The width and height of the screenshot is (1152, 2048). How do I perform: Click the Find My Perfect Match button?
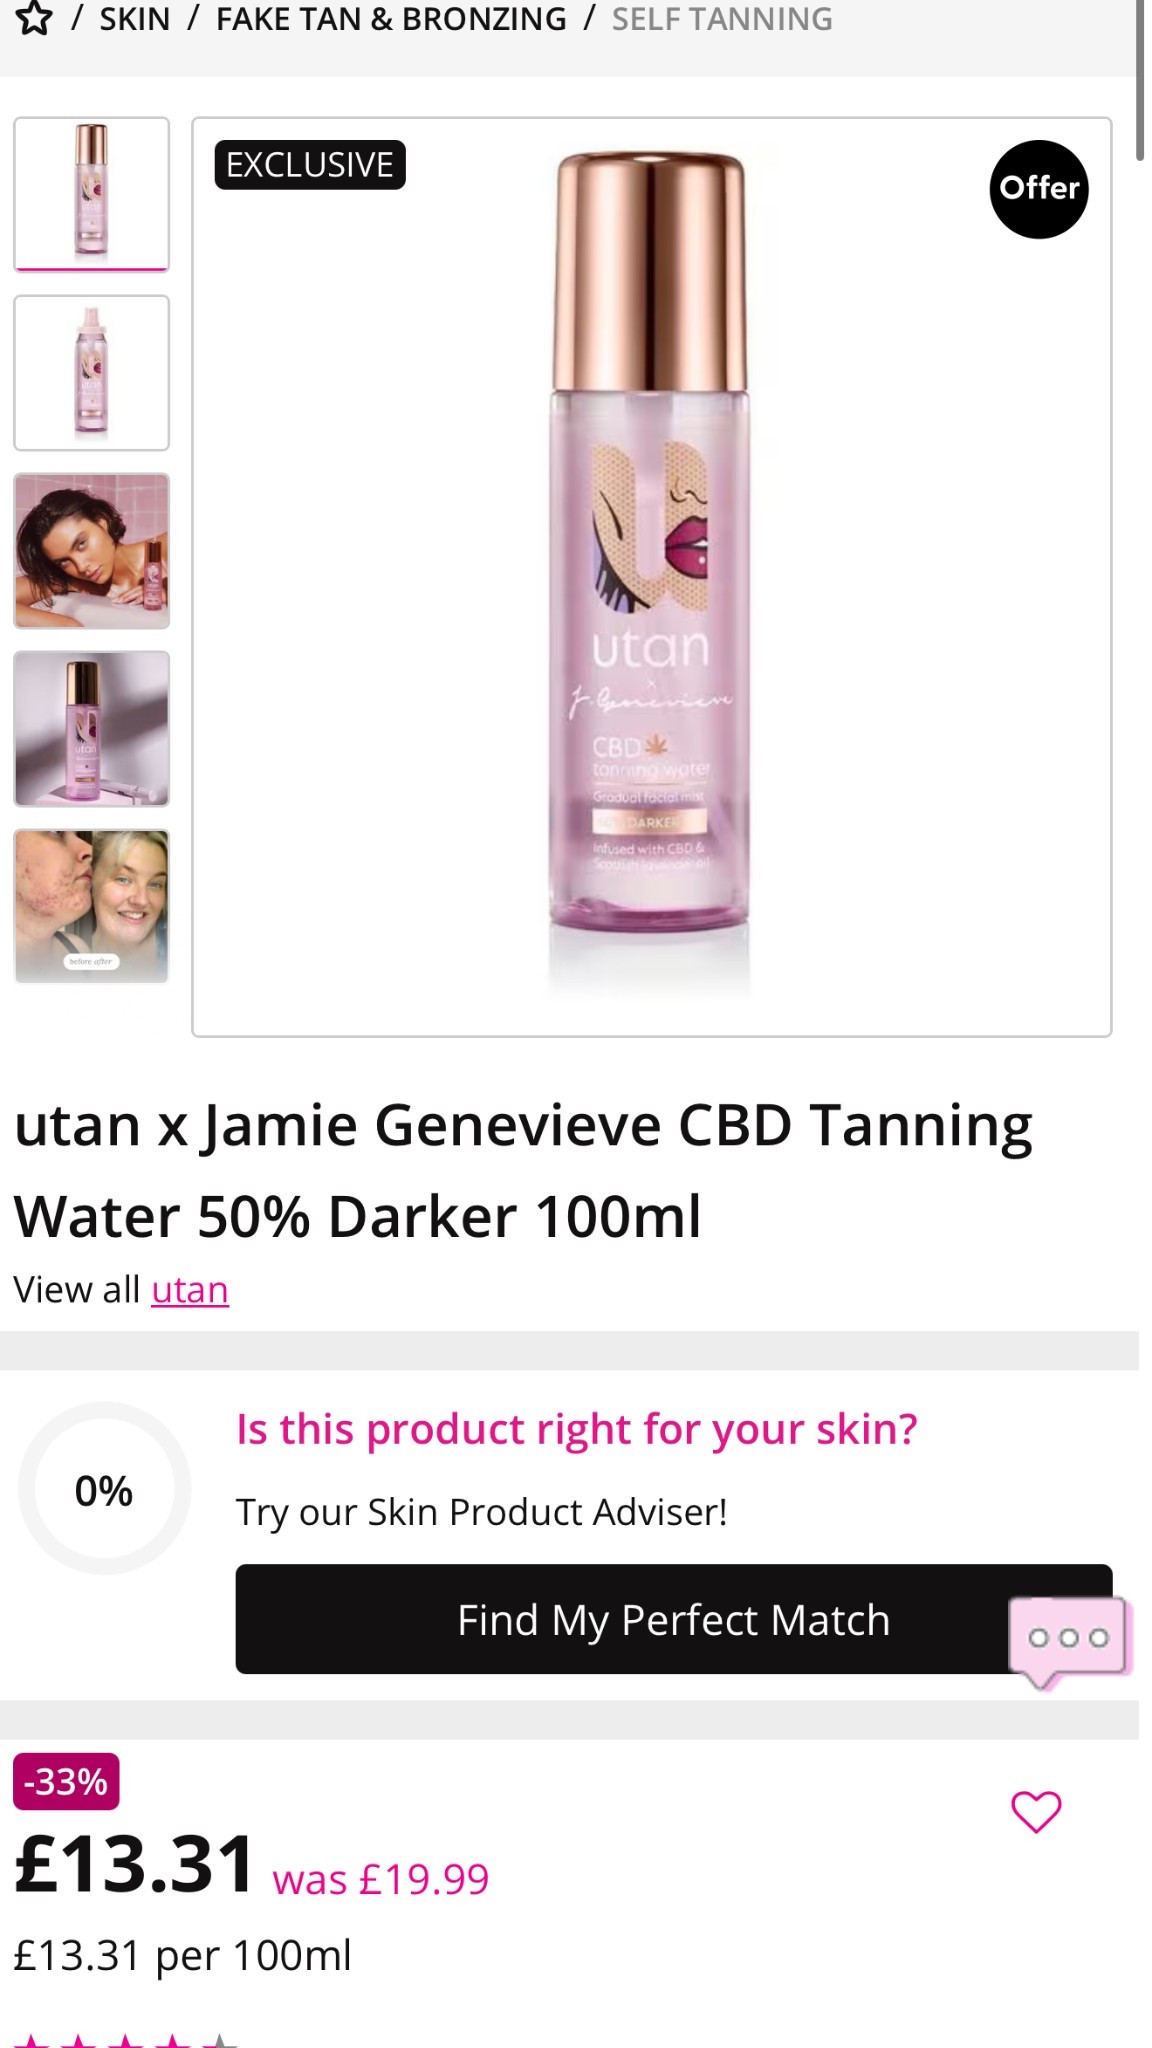pos(674,1619)
